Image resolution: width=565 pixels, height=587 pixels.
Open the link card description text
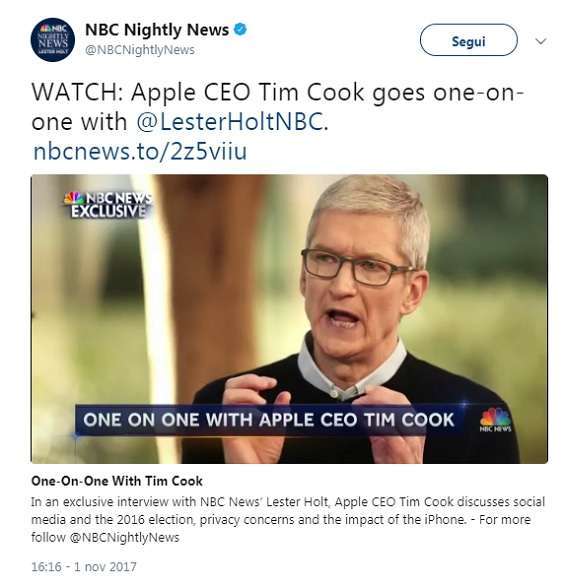(288, 519)
